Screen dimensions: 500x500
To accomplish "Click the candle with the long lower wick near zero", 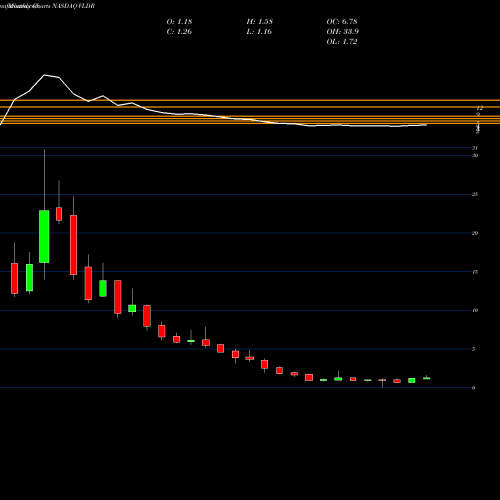I will click(x=382, y=382).
